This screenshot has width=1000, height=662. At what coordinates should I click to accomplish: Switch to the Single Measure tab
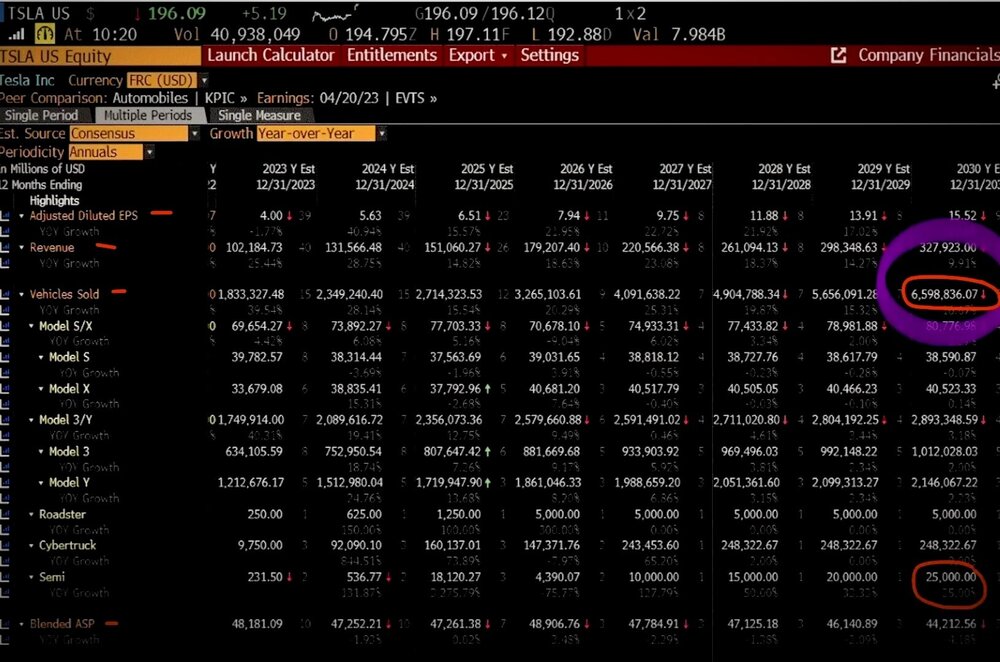pyautogui.click(x=260, y=115)
